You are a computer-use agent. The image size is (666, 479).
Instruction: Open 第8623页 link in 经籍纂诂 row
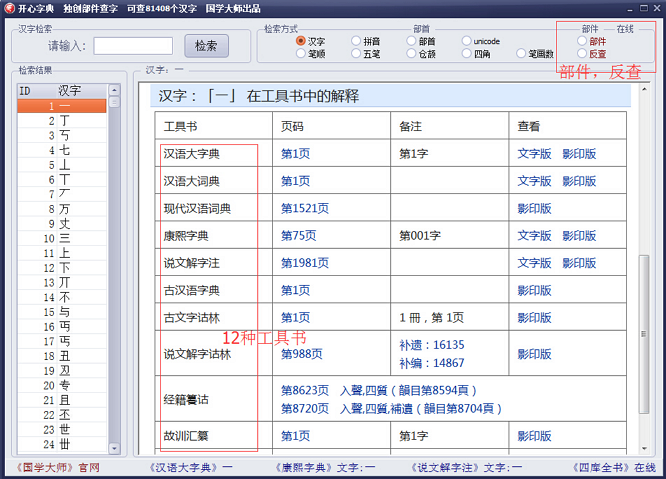point(304,390)
